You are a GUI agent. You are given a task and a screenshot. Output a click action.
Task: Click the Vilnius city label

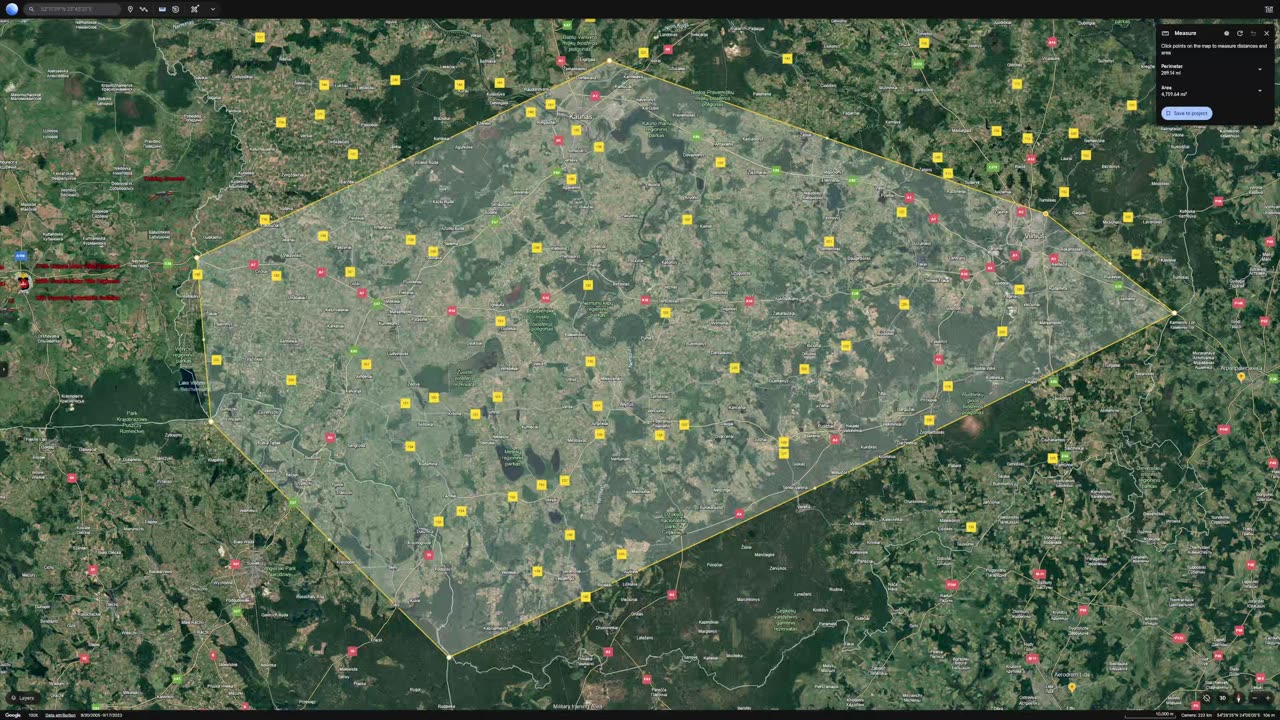pos(1033,236)
